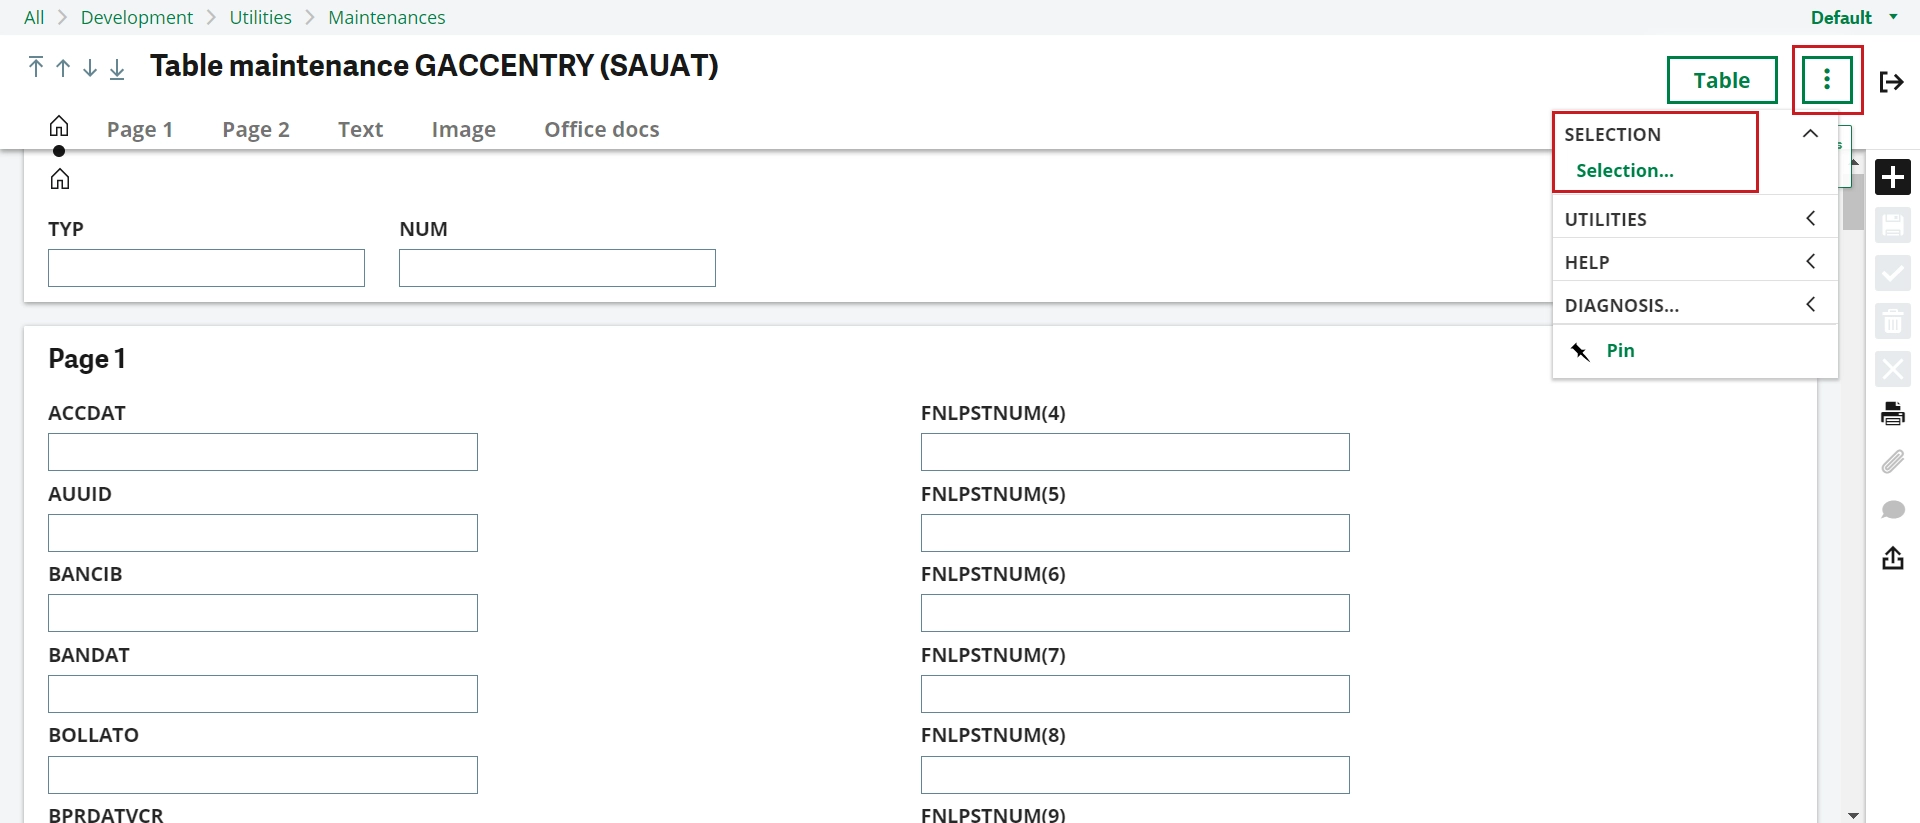Click the Utilities breadcrumb link
The width and height of the screenshot is (1920, 823).
[x=260, y=17]
